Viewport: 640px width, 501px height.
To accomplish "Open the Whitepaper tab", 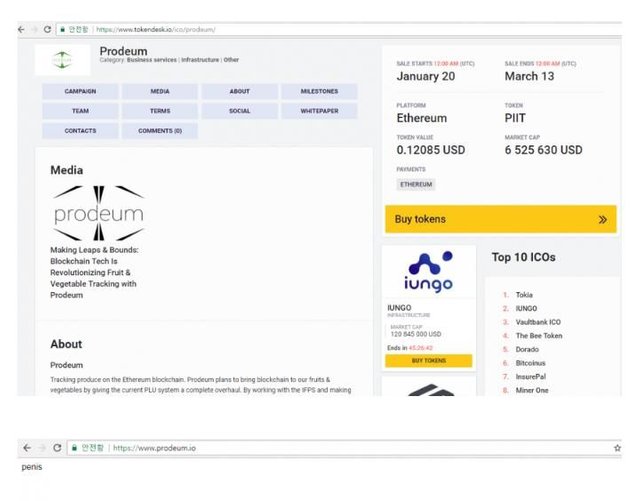I will coord(319,111).
